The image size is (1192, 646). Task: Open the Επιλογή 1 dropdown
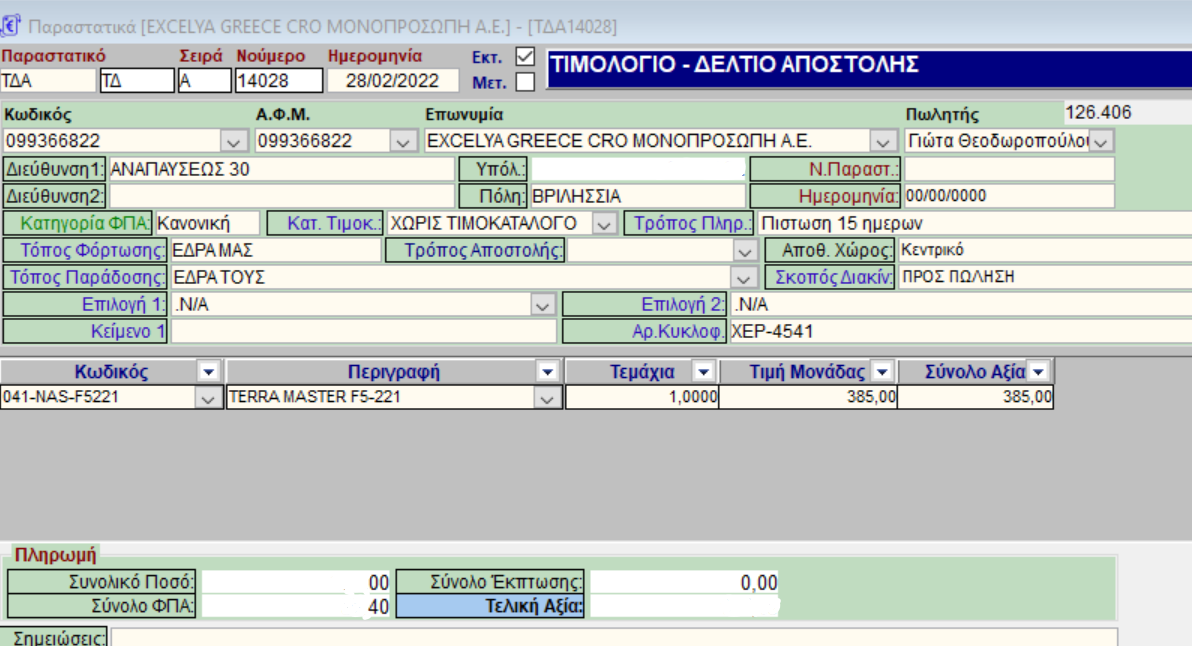tap(541, 304)
